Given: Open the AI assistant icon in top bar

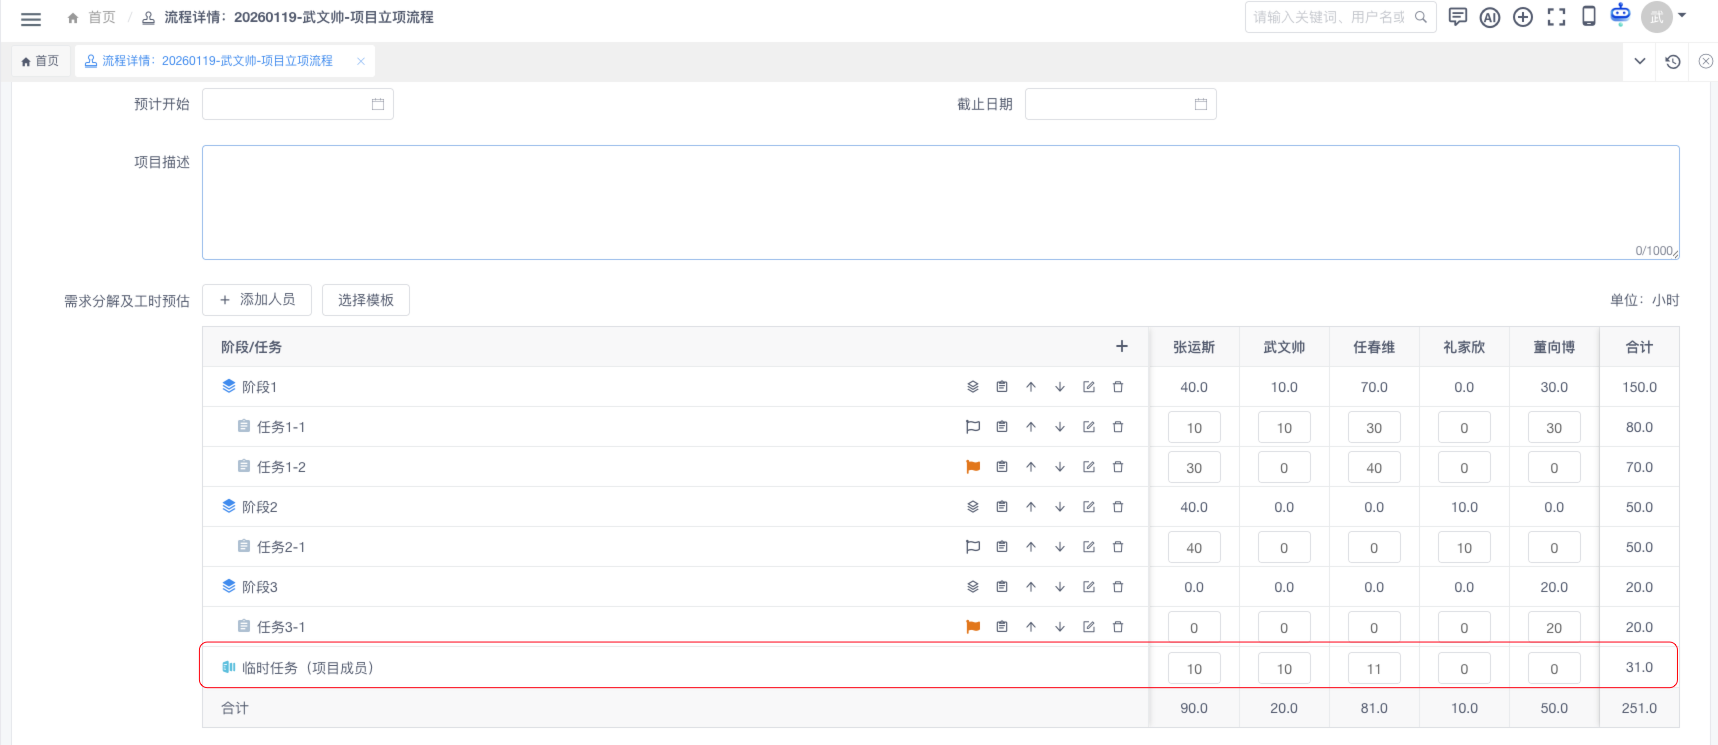Looking at the screenshot, I should click(x=1490, y=17).
